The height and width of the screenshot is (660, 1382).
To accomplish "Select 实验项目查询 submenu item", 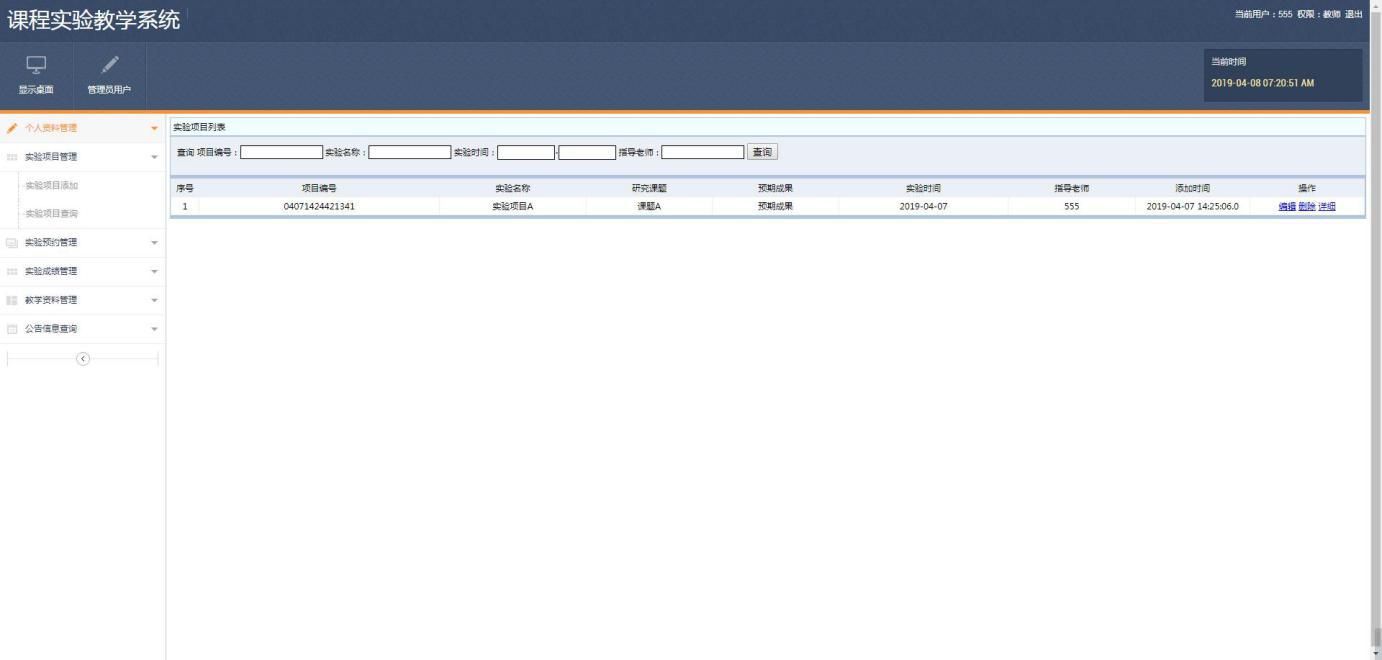I will [x=52, y=214].
